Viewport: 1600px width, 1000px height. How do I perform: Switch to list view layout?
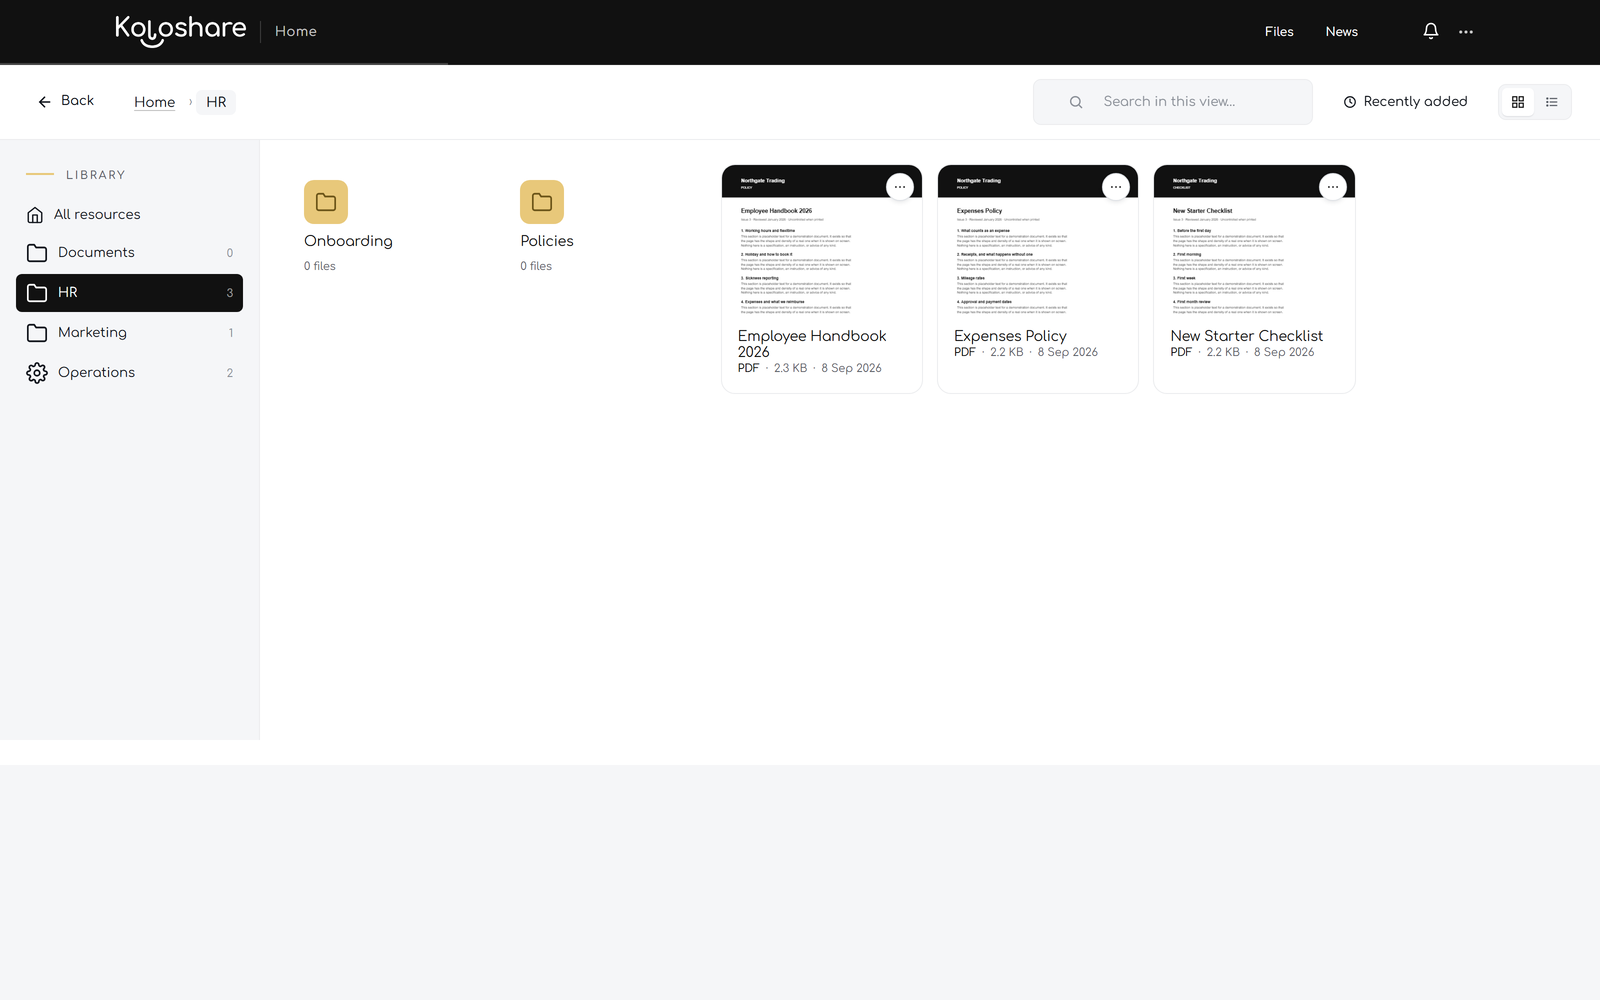pyautogui.click(x=1552, y=102)
